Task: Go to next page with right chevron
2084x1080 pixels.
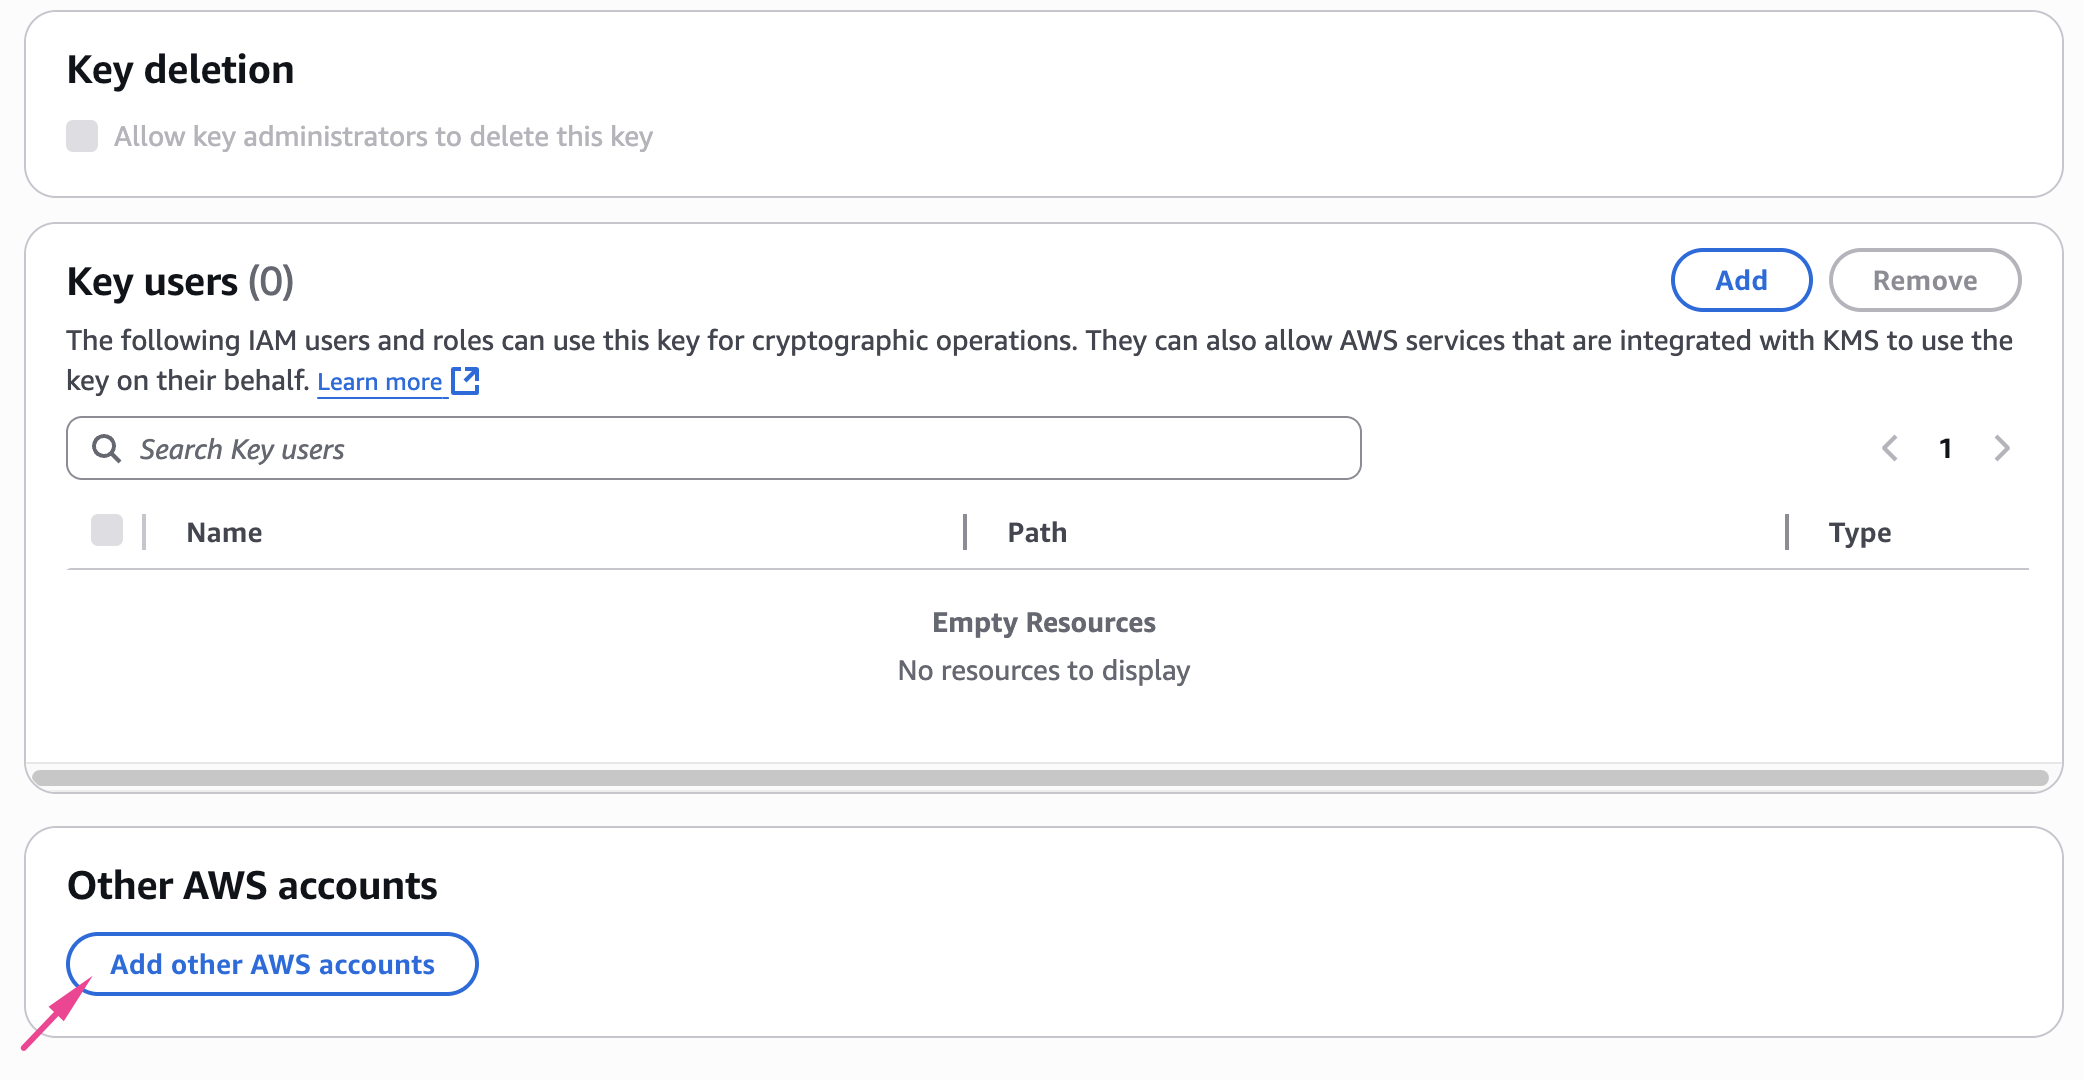Action: 2001,448
